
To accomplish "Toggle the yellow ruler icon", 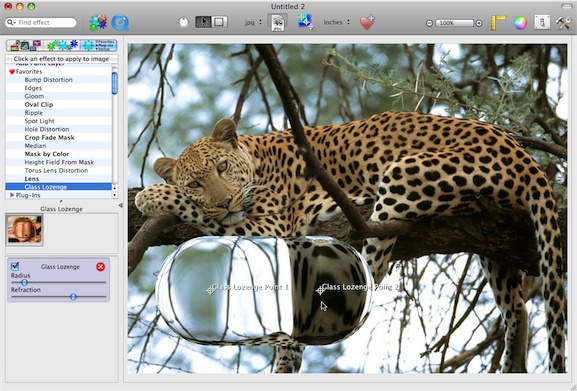I will click(498, 22).
